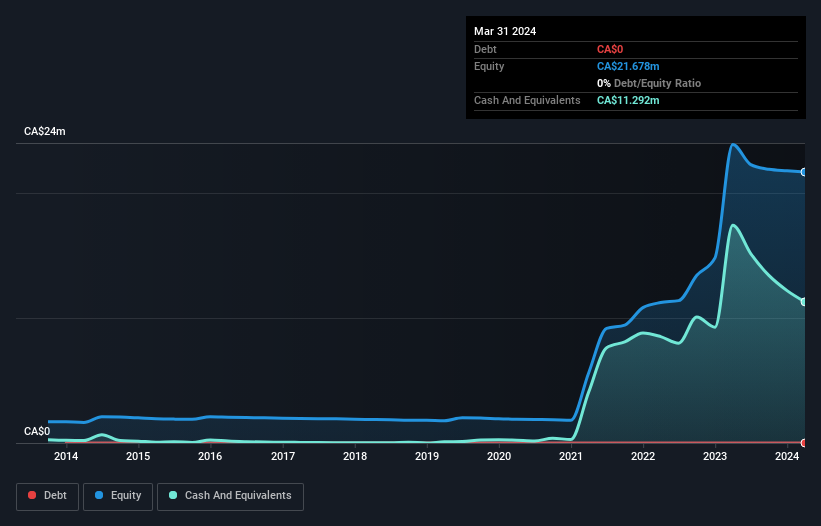Click the Mar 31 2024 tooltip date
Viewport: 821px width, 526px height.
point(505,31)
